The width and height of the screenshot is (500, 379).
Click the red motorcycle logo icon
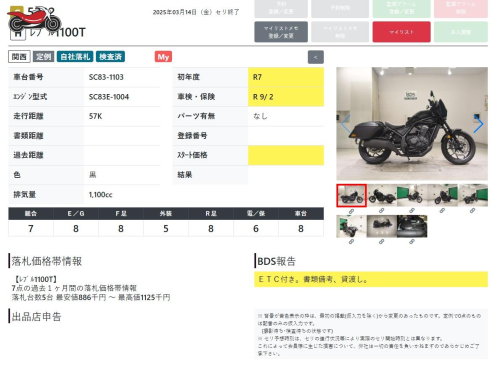(34, 21)
